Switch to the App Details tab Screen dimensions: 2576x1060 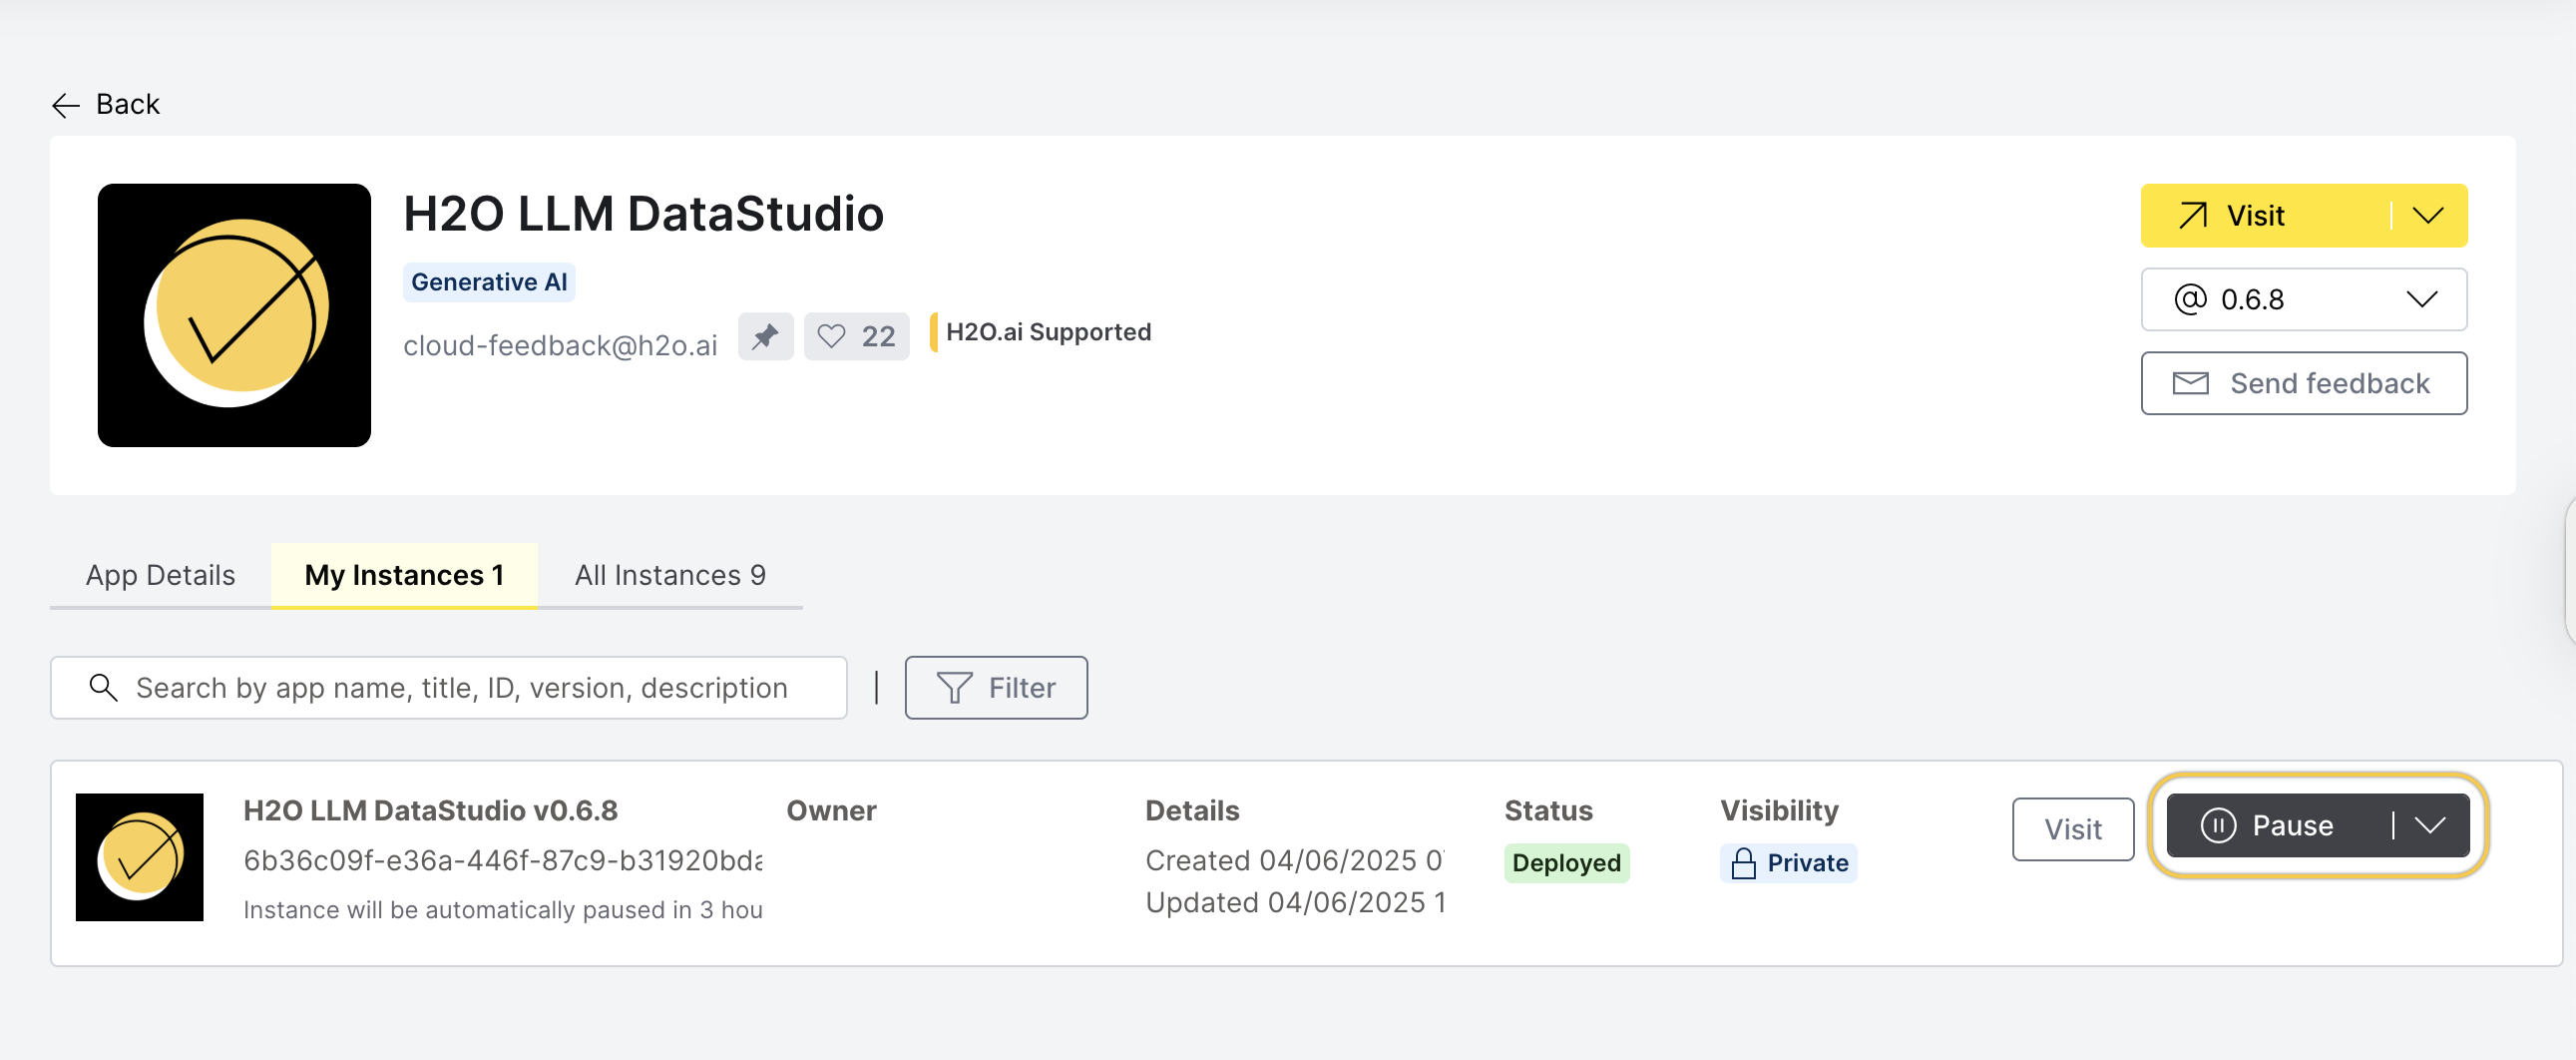pos(160,575)
